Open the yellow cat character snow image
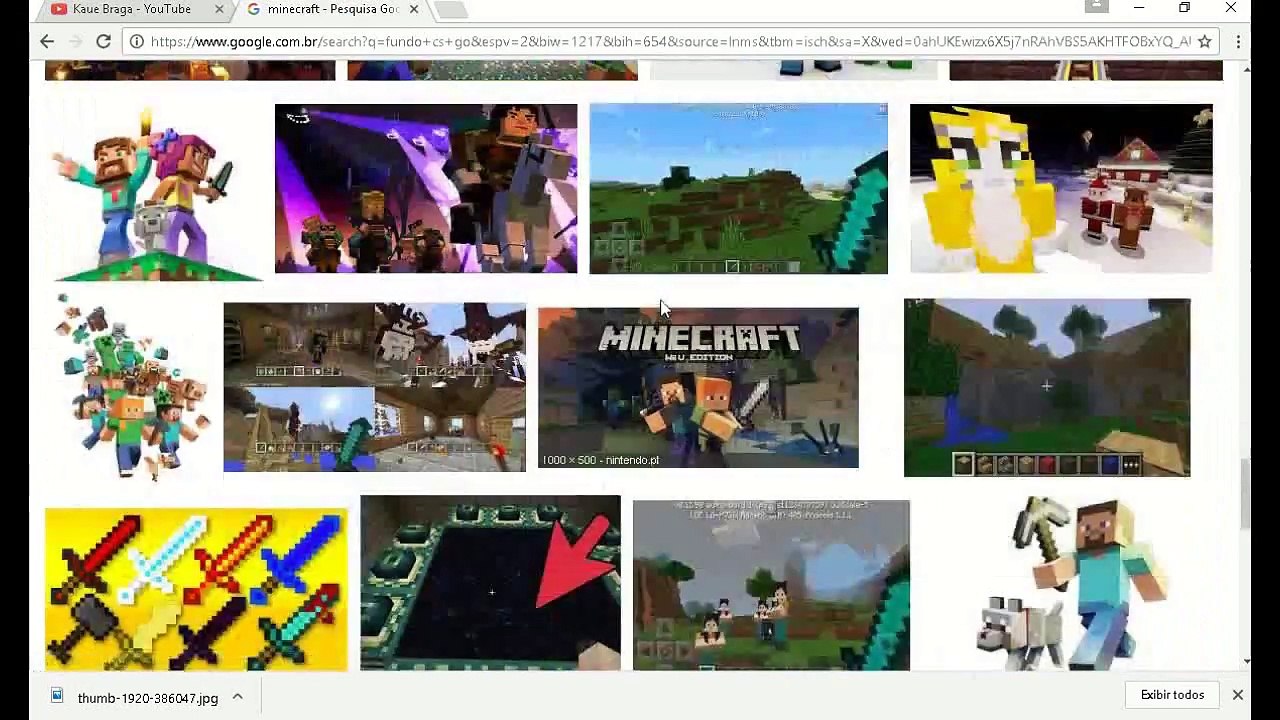Image resolution: width=1280 pixels, height=720 pixels. point(1061,188)
